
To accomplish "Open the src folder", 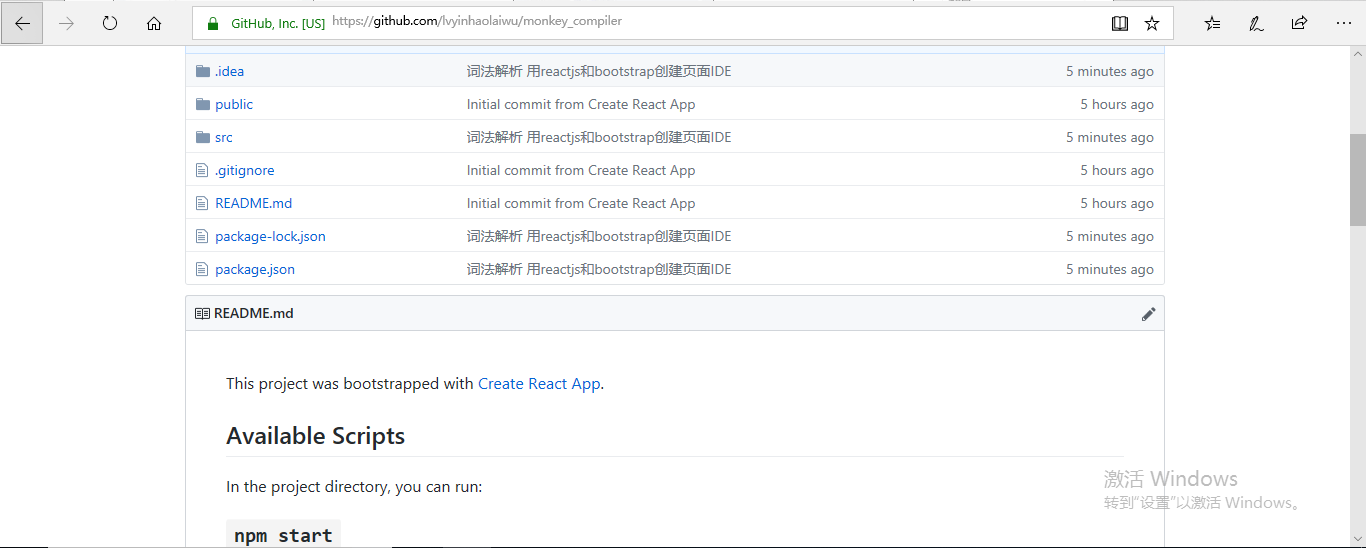I will coord(224,137).
